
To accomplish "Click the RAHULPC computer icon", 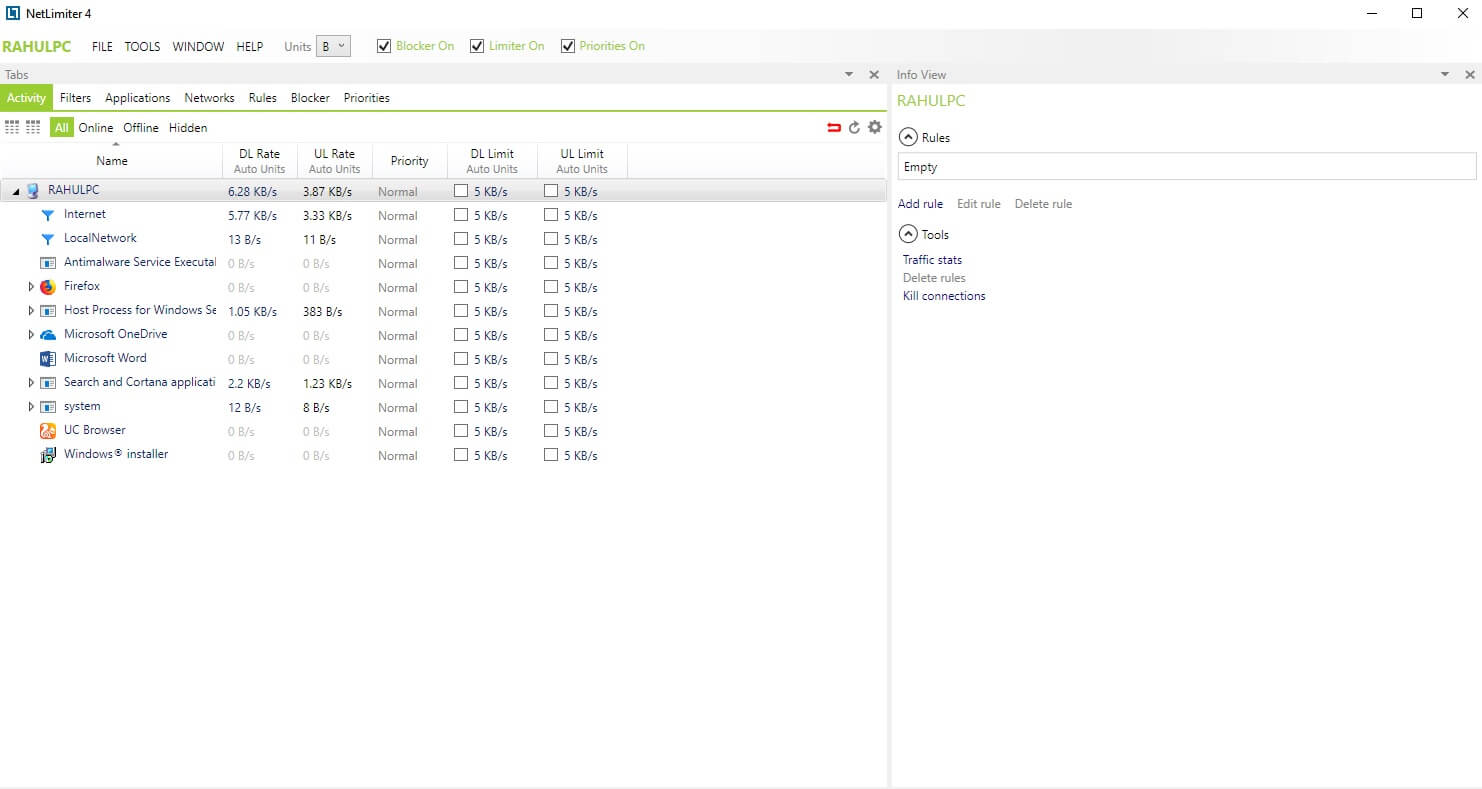I will coord(33,191).
